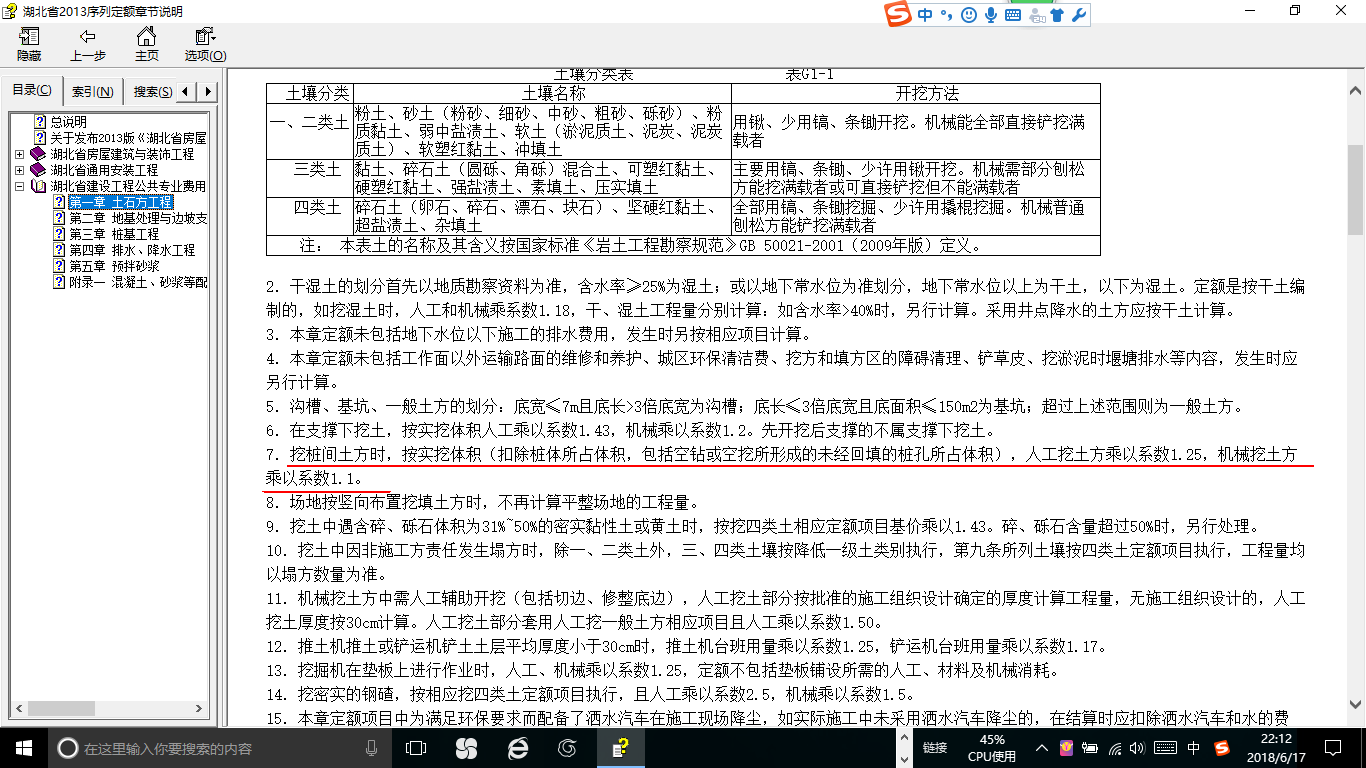The image size is (1366, 768).
Task: Open the 总说明 topic
Action: point(68,122)
